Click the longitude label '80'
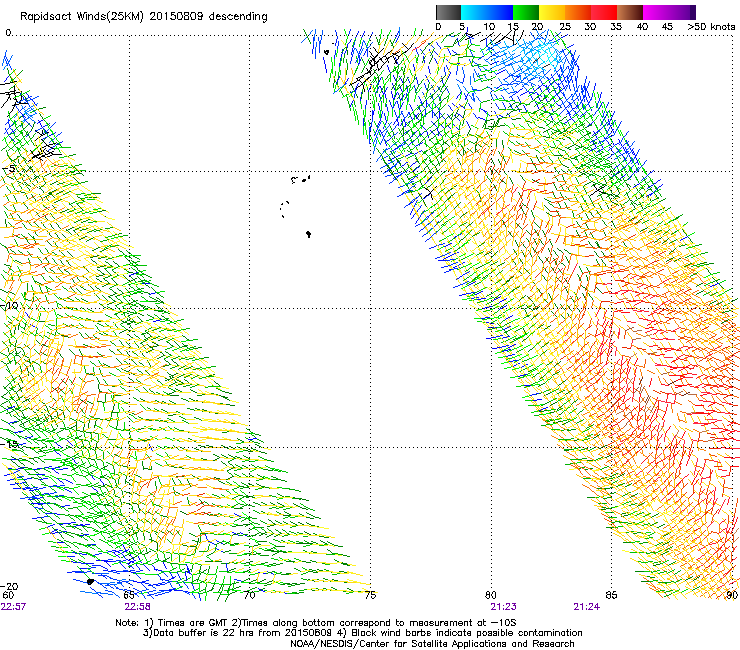The width and height of the screenshot is (740, 650). click(x=491, y=595)
